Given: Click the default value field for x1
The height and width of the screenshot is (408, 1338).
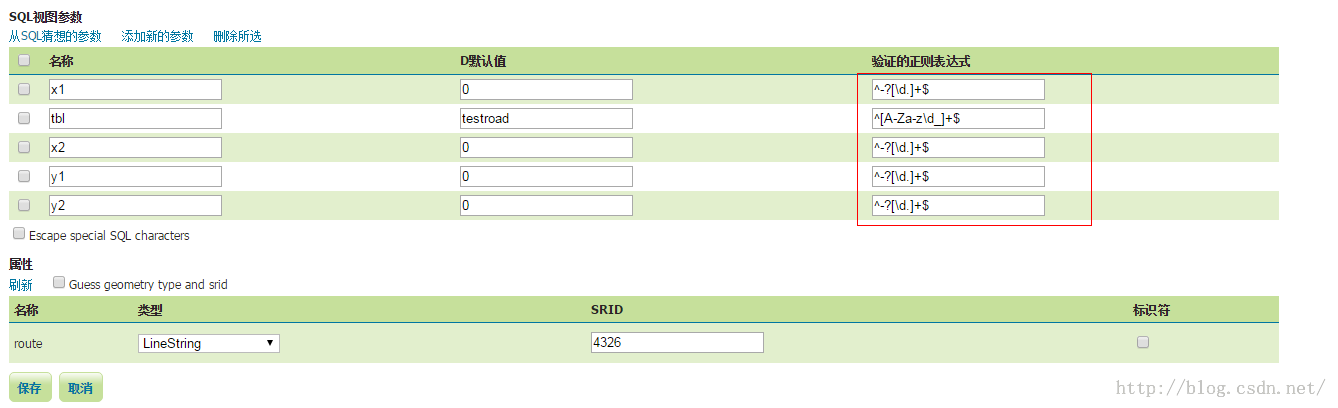Looking at the screenshot, I should (546, 89).
